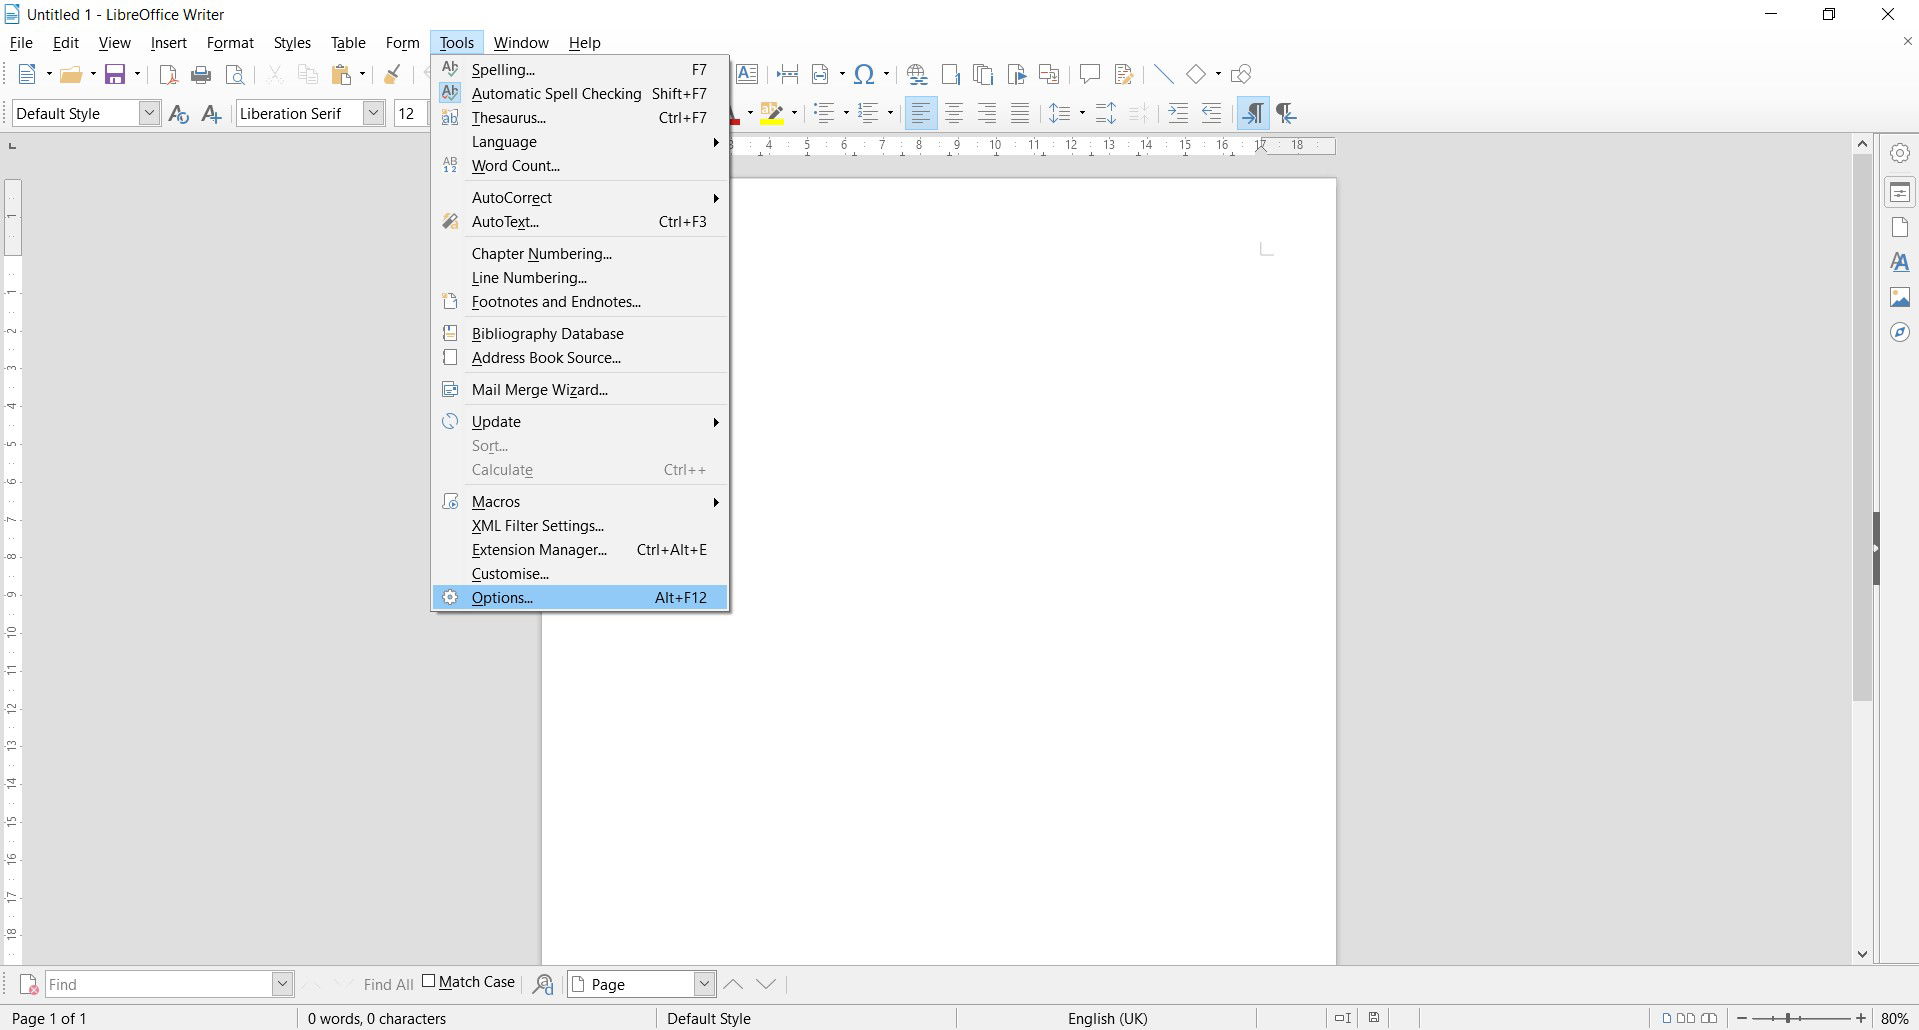Click vertical scrollbar down arrow
The height and width of the screenshot is (1030, 1919).
pos(1862,954)
